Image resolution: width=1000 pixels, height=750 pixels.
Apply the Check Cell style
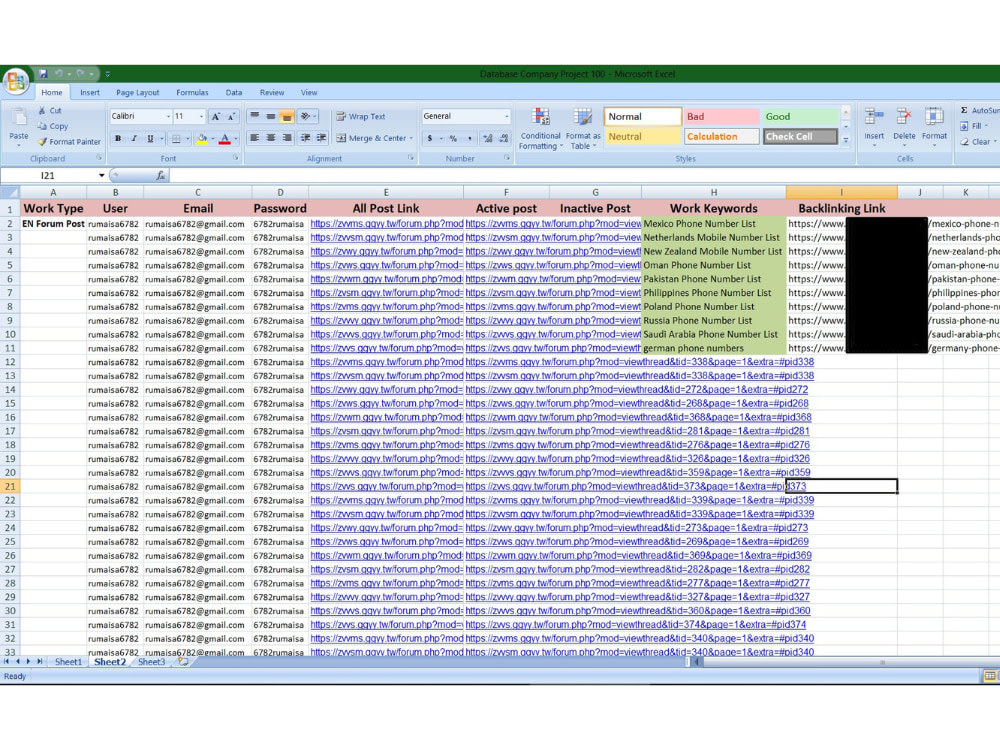point(800,136)
